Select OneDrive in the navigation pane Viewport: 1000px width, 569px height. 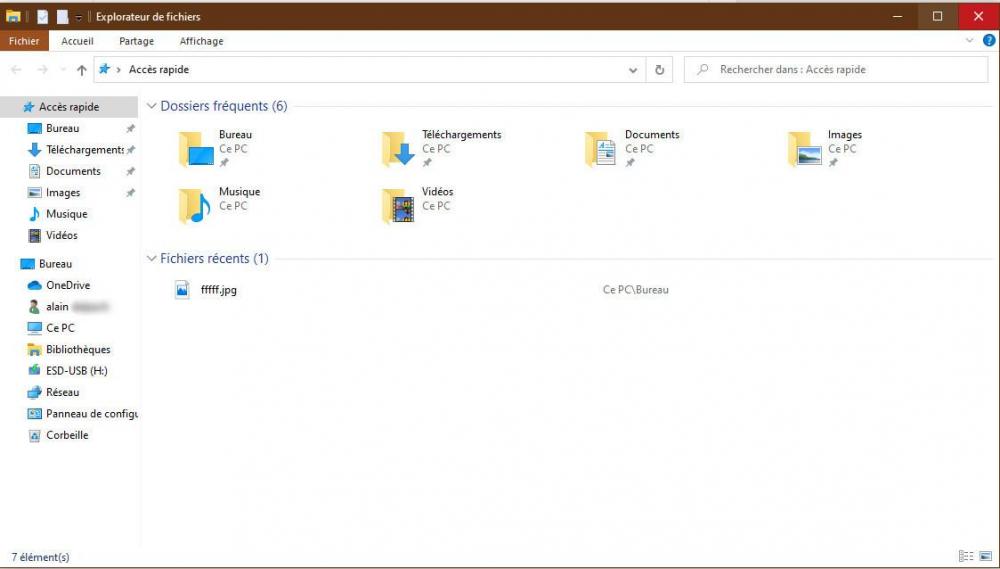pyautogui.click(x=67, y=285)
